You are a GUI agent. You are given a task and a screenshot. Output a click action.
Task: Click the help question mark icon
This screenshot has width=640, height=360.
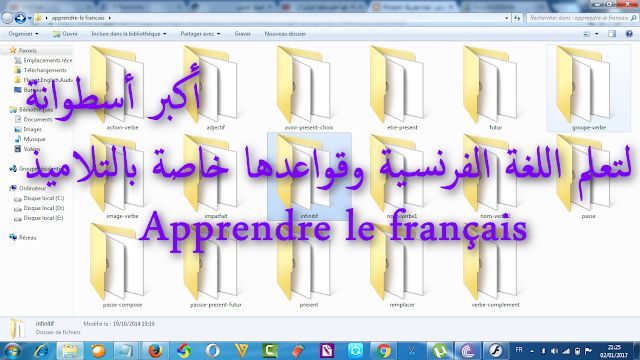629,34
